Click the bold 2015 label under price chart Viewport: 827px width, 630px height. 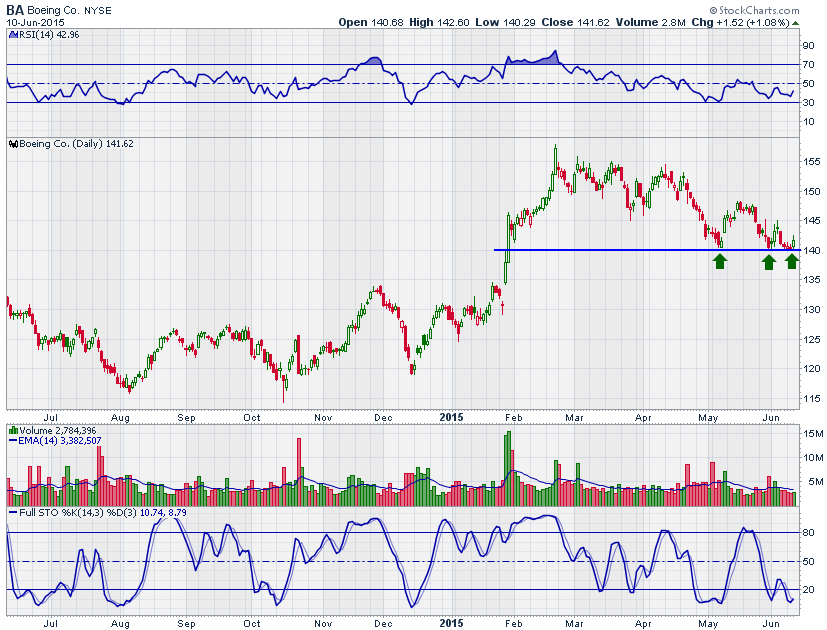[451, 417]
